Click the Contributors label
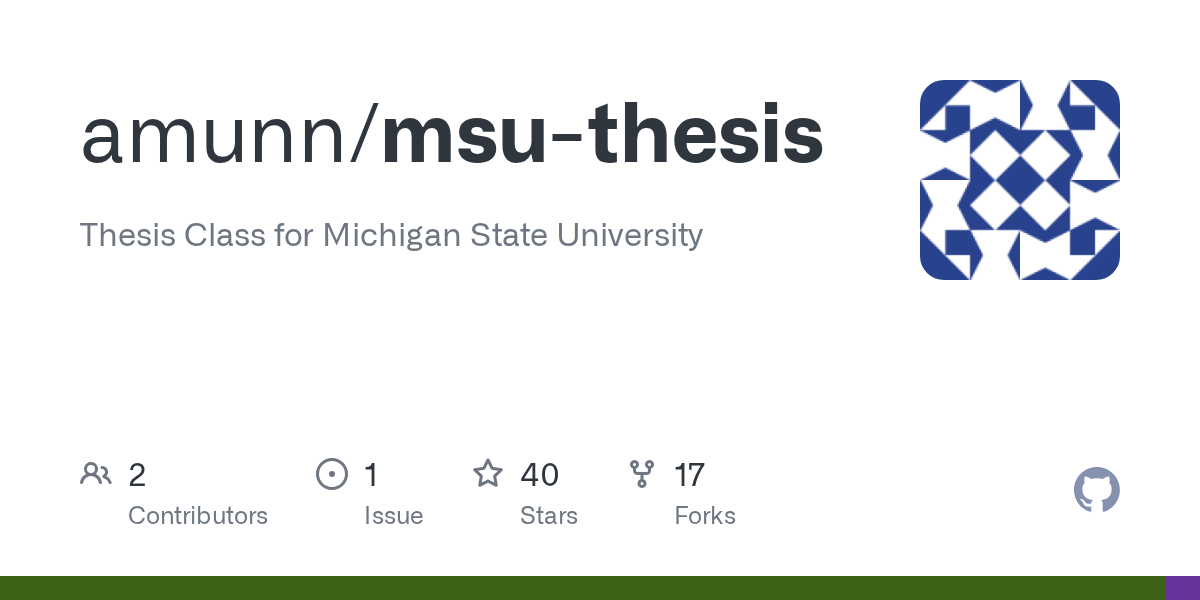Viewport: 1200px width, 600px height. click(x=198, y=516)
